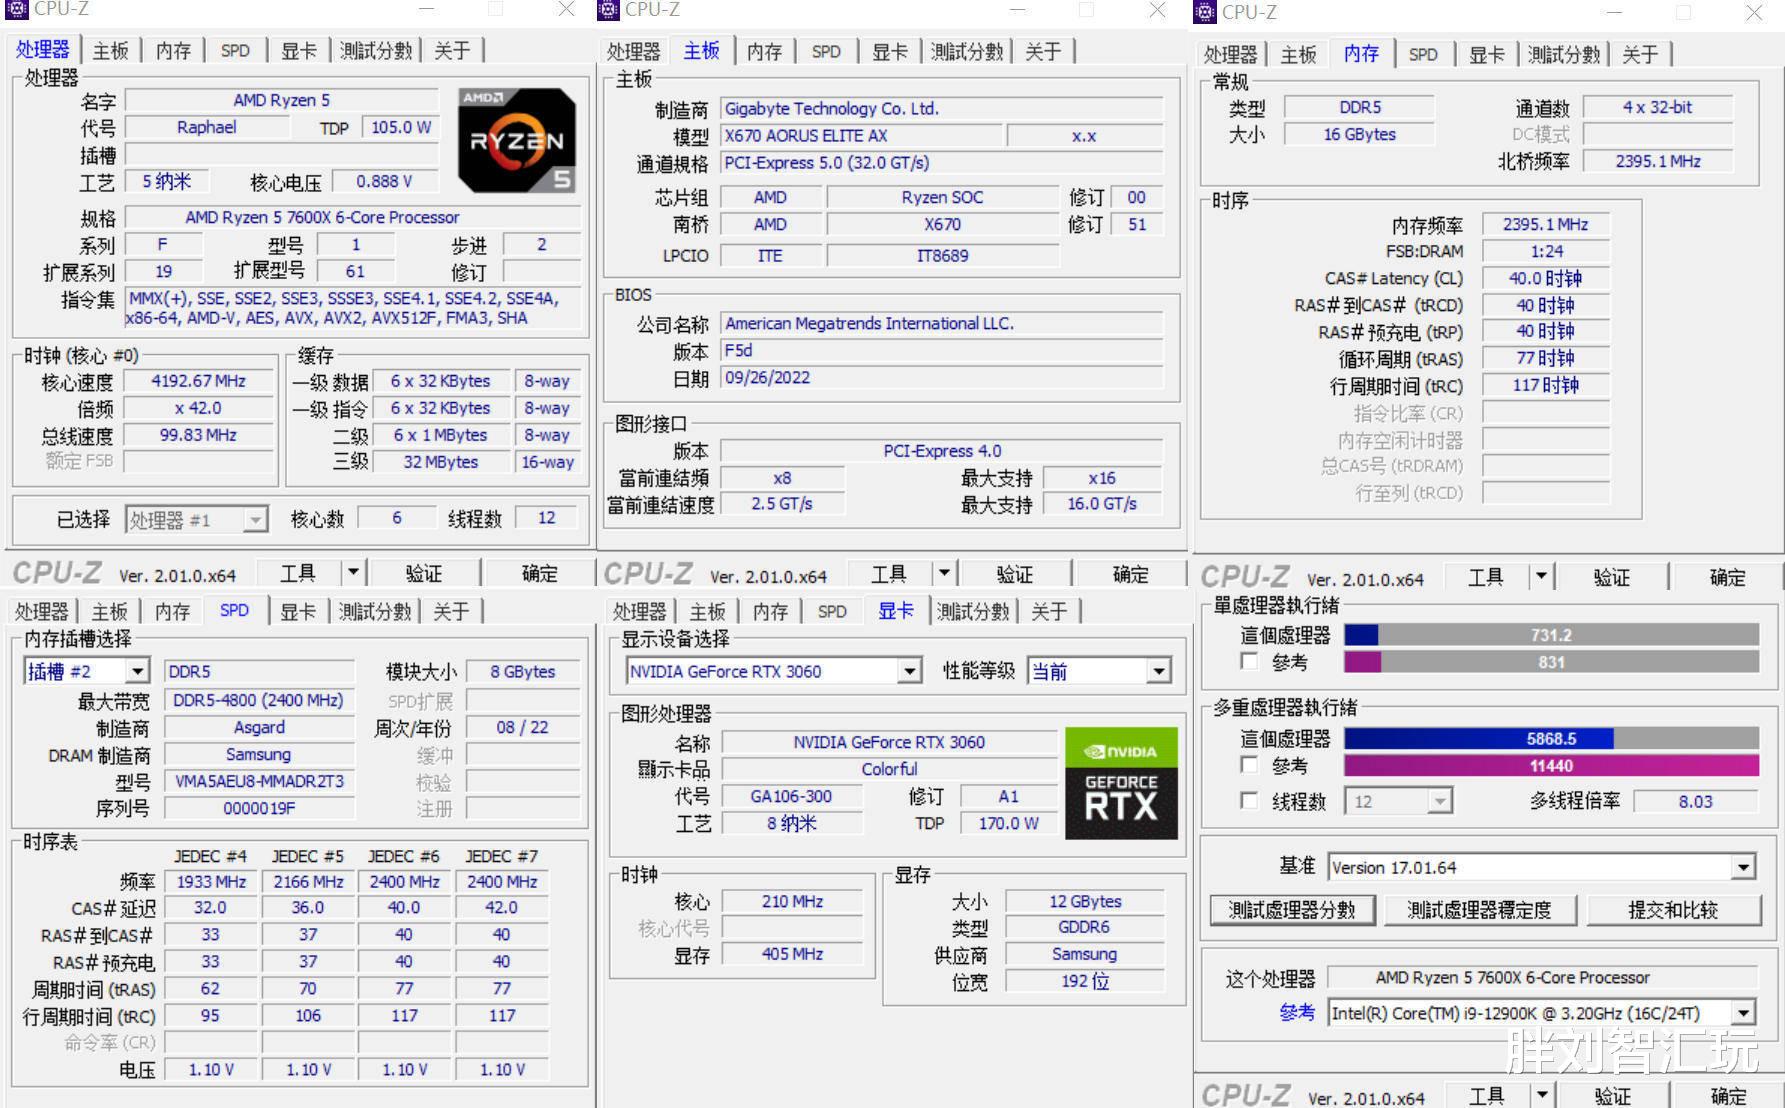Expand the 性能等级 dropdown showing 当前
The height and width of the screenshot is (1108, 1785).
pos(1158,671)
